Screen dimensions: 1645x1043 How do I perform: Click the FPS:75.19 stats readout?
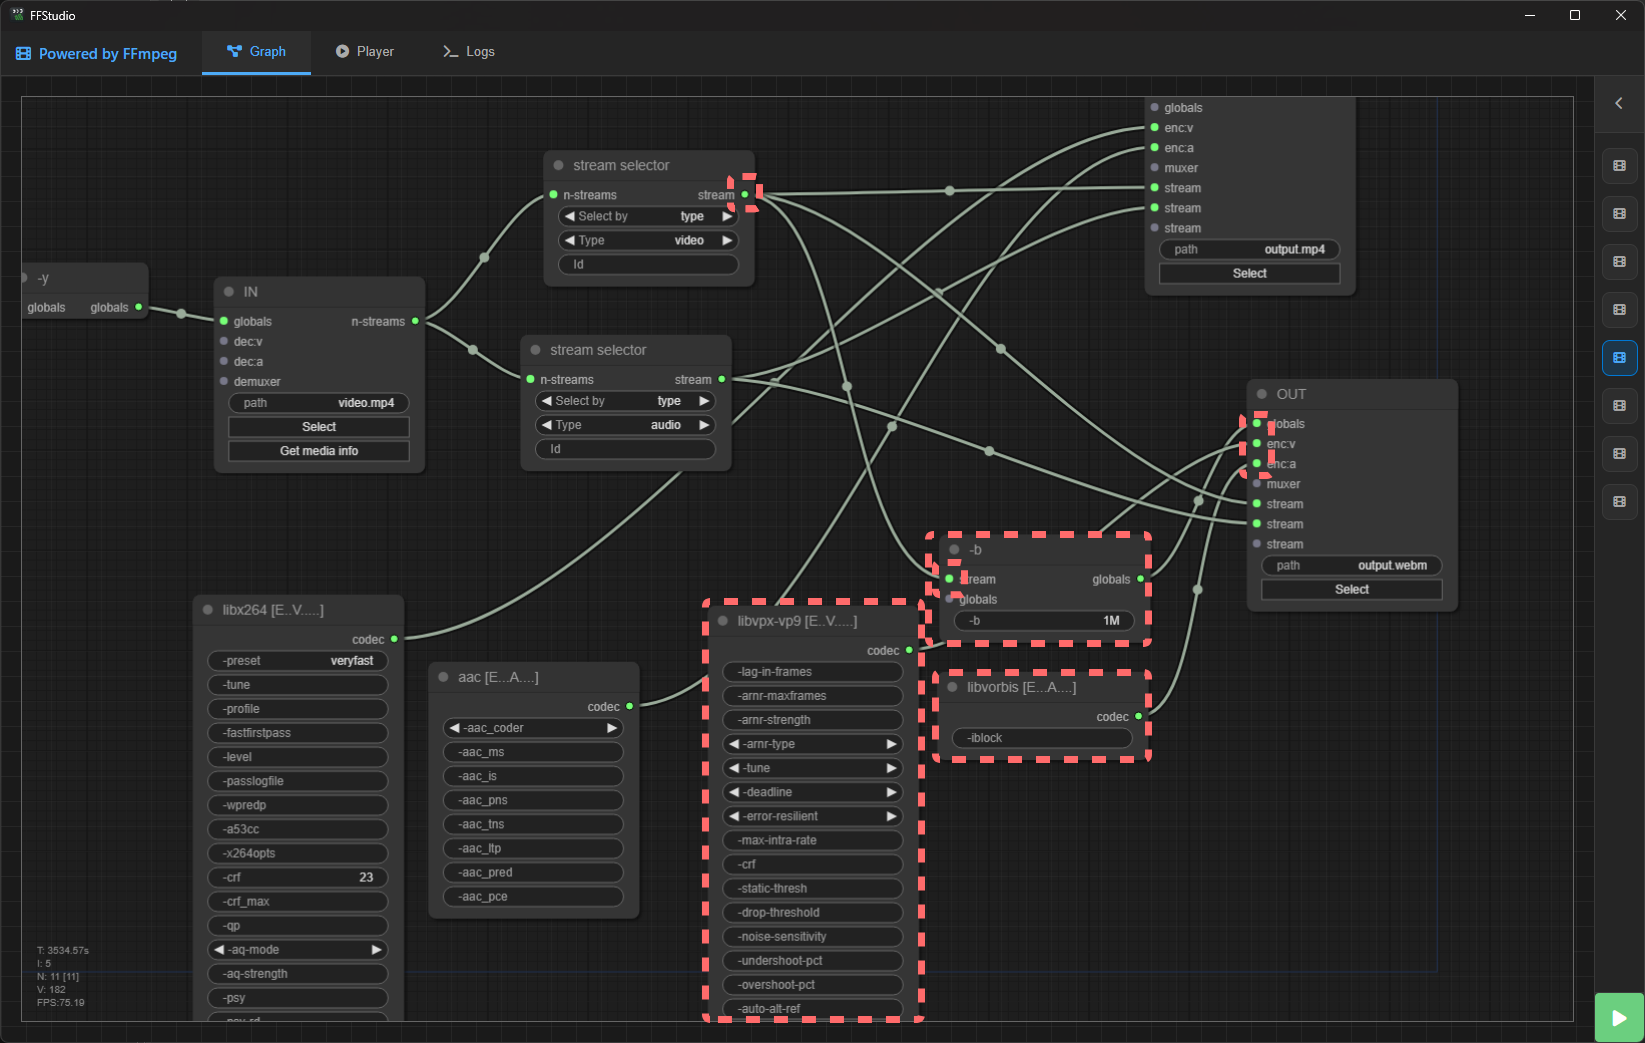[61, 1002]
